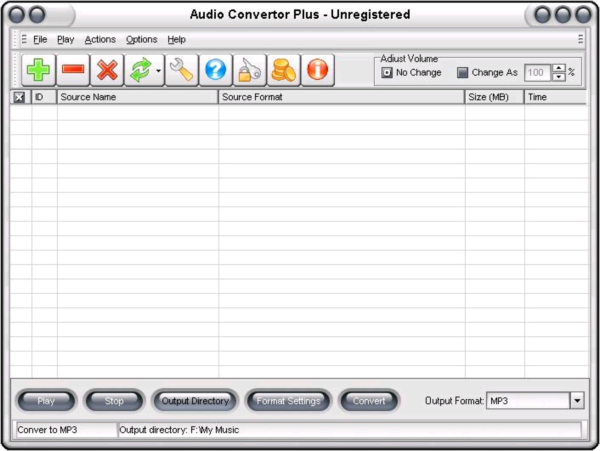This screenshot has height=451, width=600.
Task: Open the Options menu
Action: coord(141,39)
